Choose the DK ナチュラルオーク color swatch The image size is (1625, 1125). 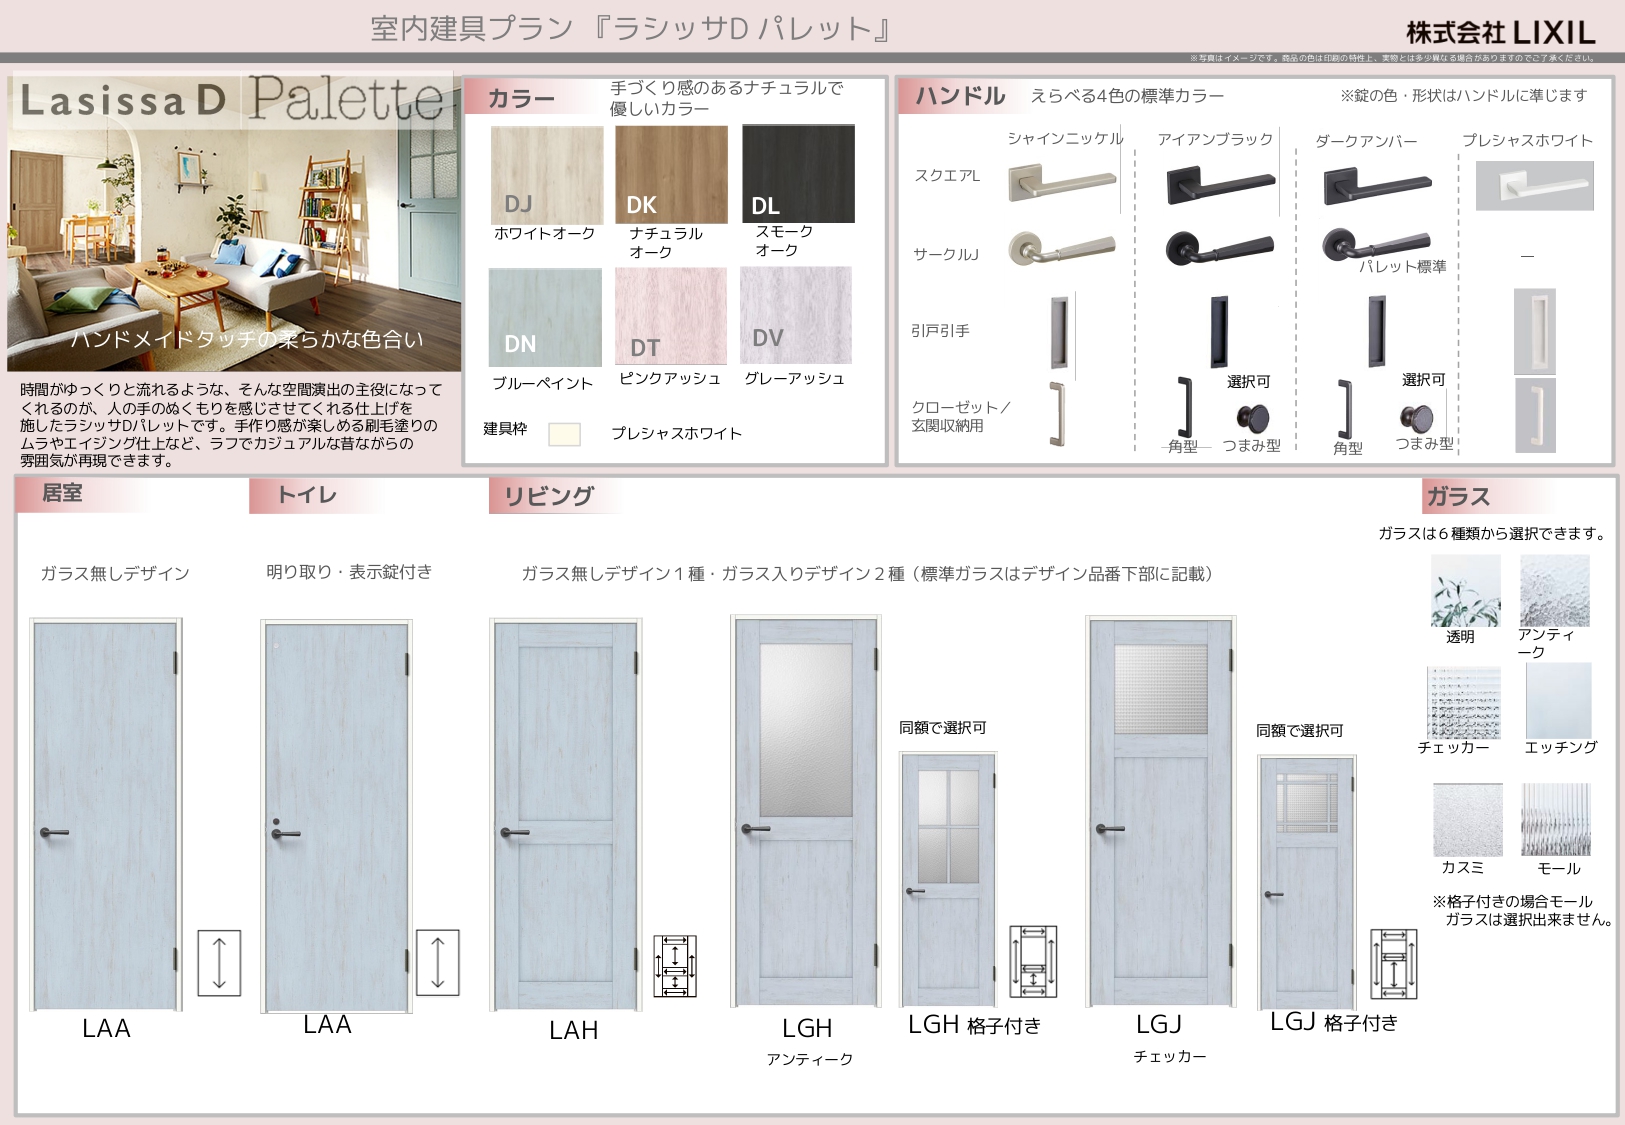(x=671, y=175)
